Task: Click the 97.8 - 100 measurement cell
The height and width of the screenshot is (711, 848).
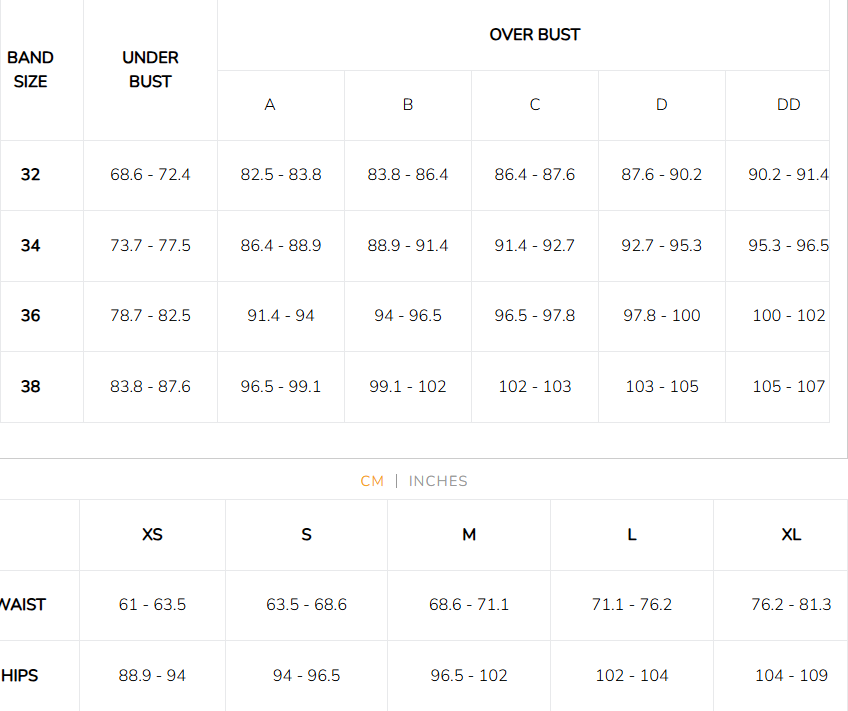Action: (x=661, y=316)
